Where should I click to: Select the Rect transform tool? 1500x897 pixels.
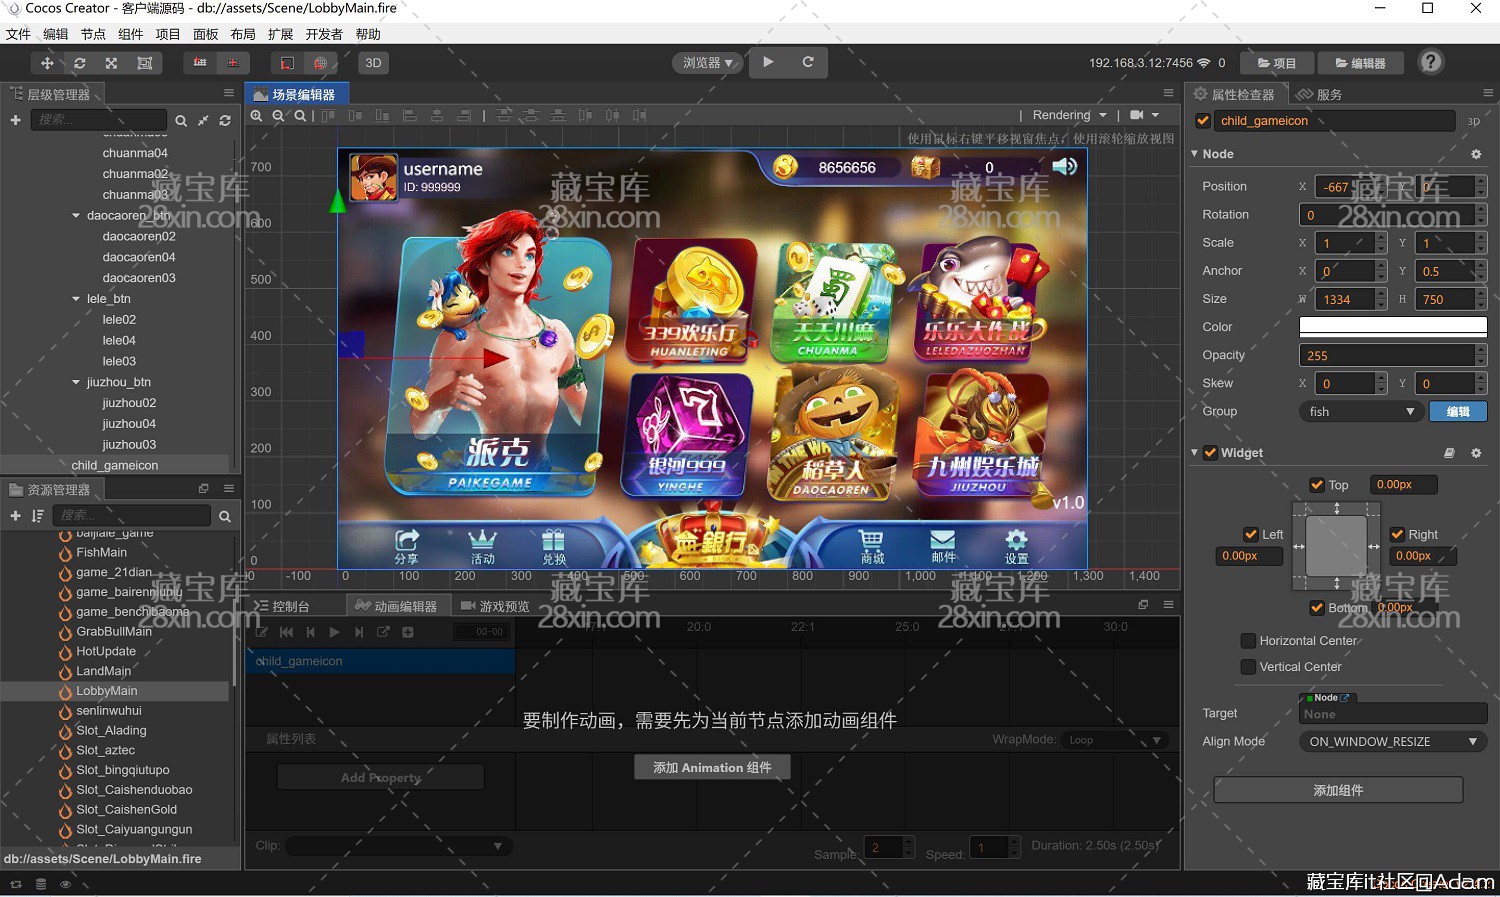(143, 62)
